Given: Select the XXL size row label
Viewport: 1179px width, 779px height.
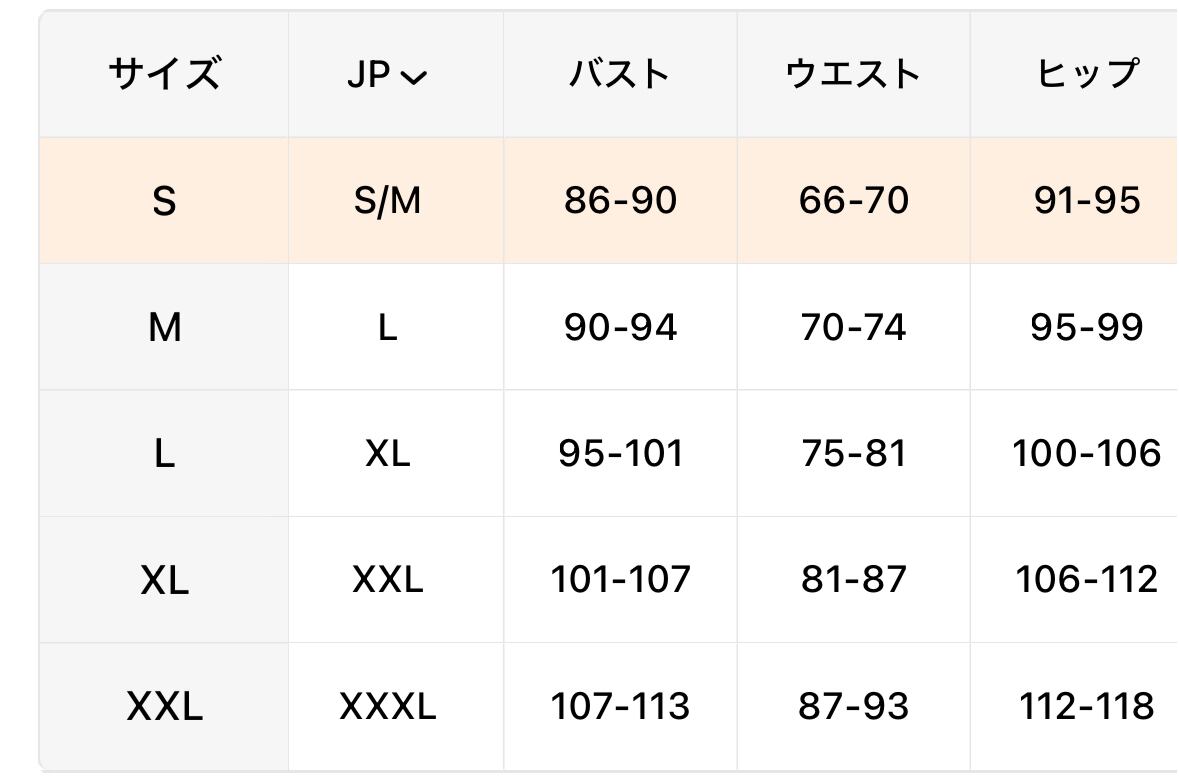Looking at the screenshot, I should pos(164,707).
